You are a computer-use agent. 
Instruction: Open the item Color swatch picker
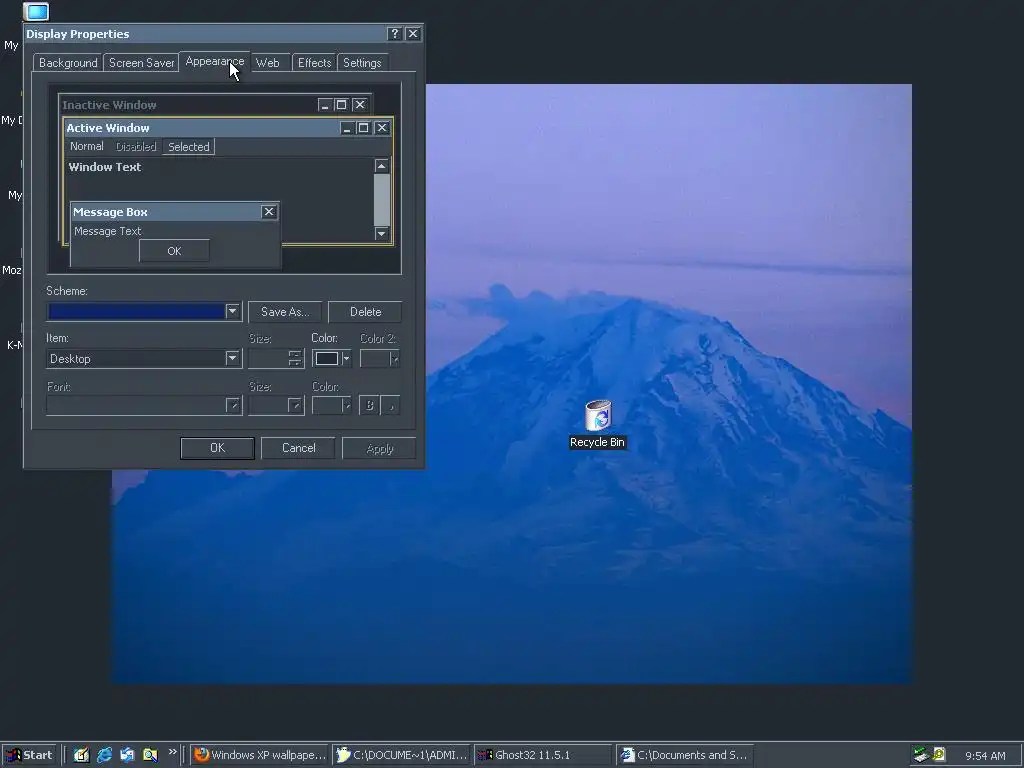(332, 359)
